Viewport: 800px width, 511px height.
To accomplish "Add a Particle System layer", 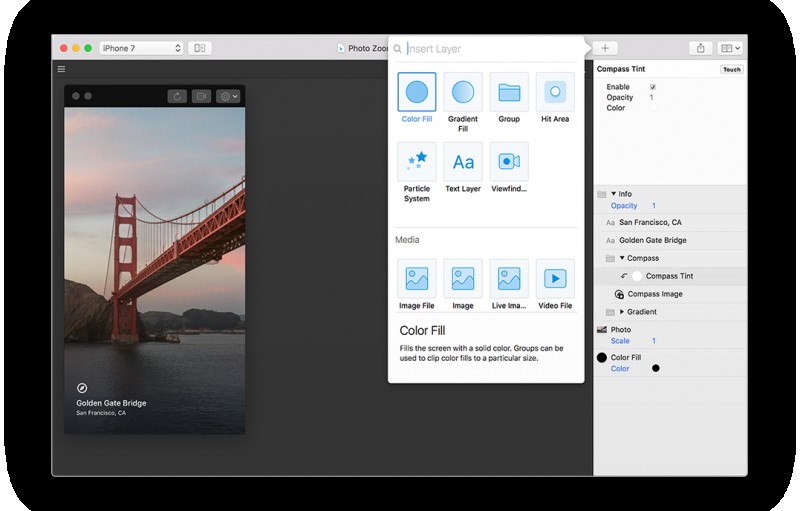I will 416,161.
